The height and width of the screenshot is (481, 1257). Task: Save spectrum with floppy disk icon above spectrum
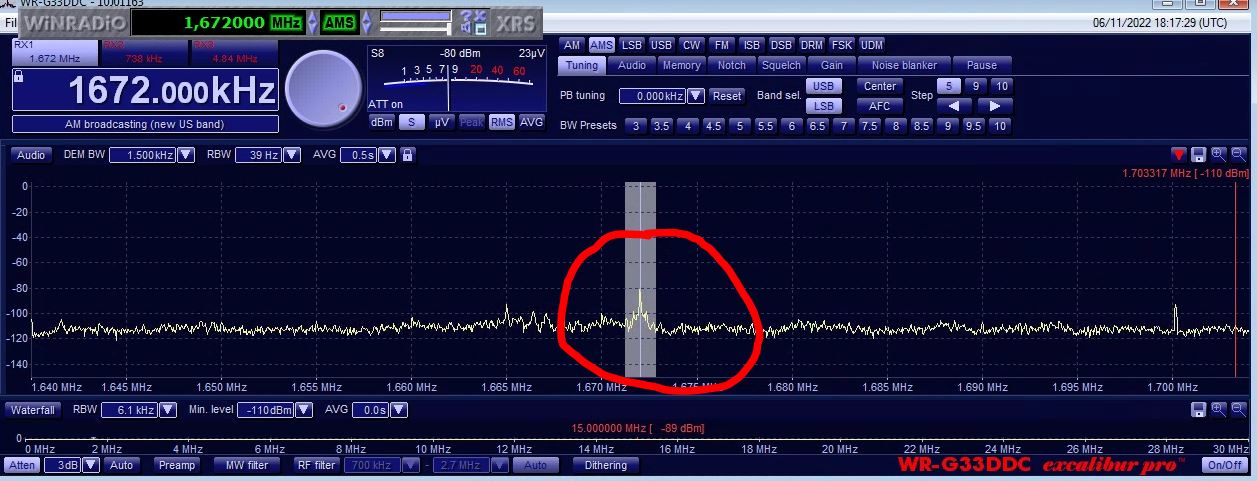(1199, 154)
